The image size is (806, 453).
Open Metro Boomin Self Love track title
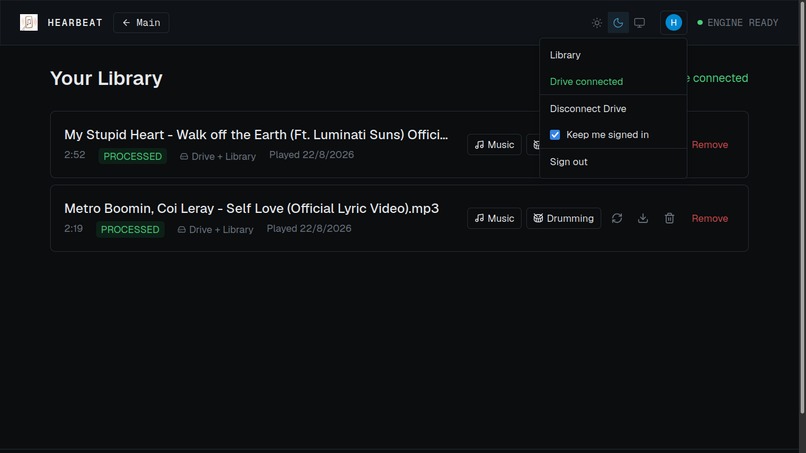pyautogui.click(x=251, y=208)
